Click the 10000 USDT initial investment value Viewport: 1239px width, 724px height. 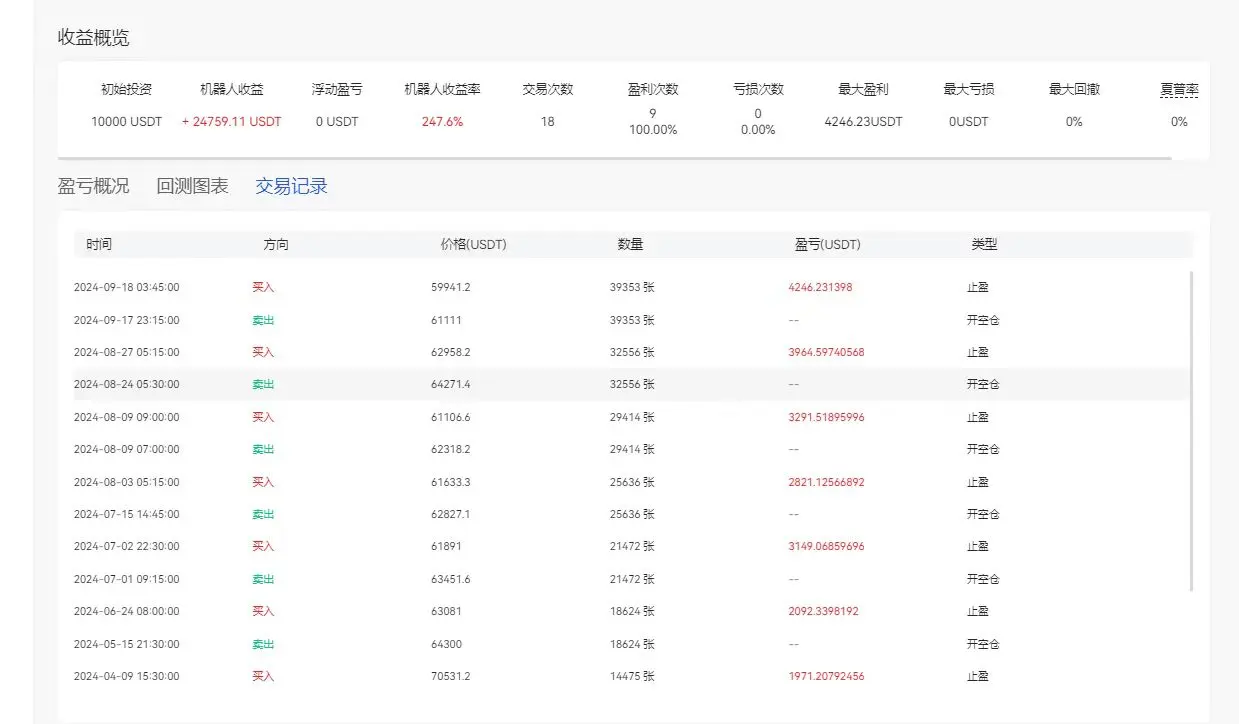[x=126, y=122]
